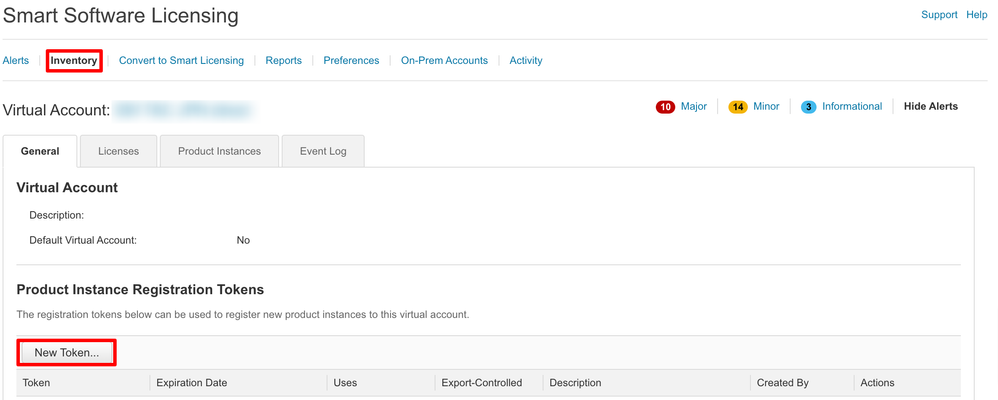Sort by the Uses column header

point(345,383)
